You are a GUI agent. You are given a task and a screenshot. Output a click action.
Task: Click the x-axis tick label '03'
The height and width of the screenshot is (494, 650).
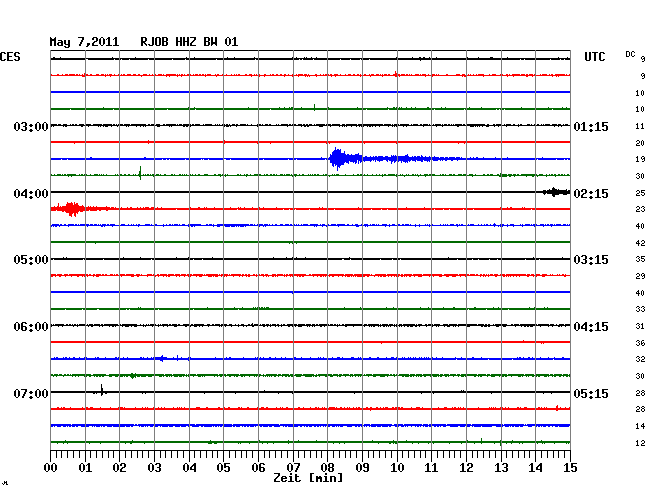click(x=154, y=468)
